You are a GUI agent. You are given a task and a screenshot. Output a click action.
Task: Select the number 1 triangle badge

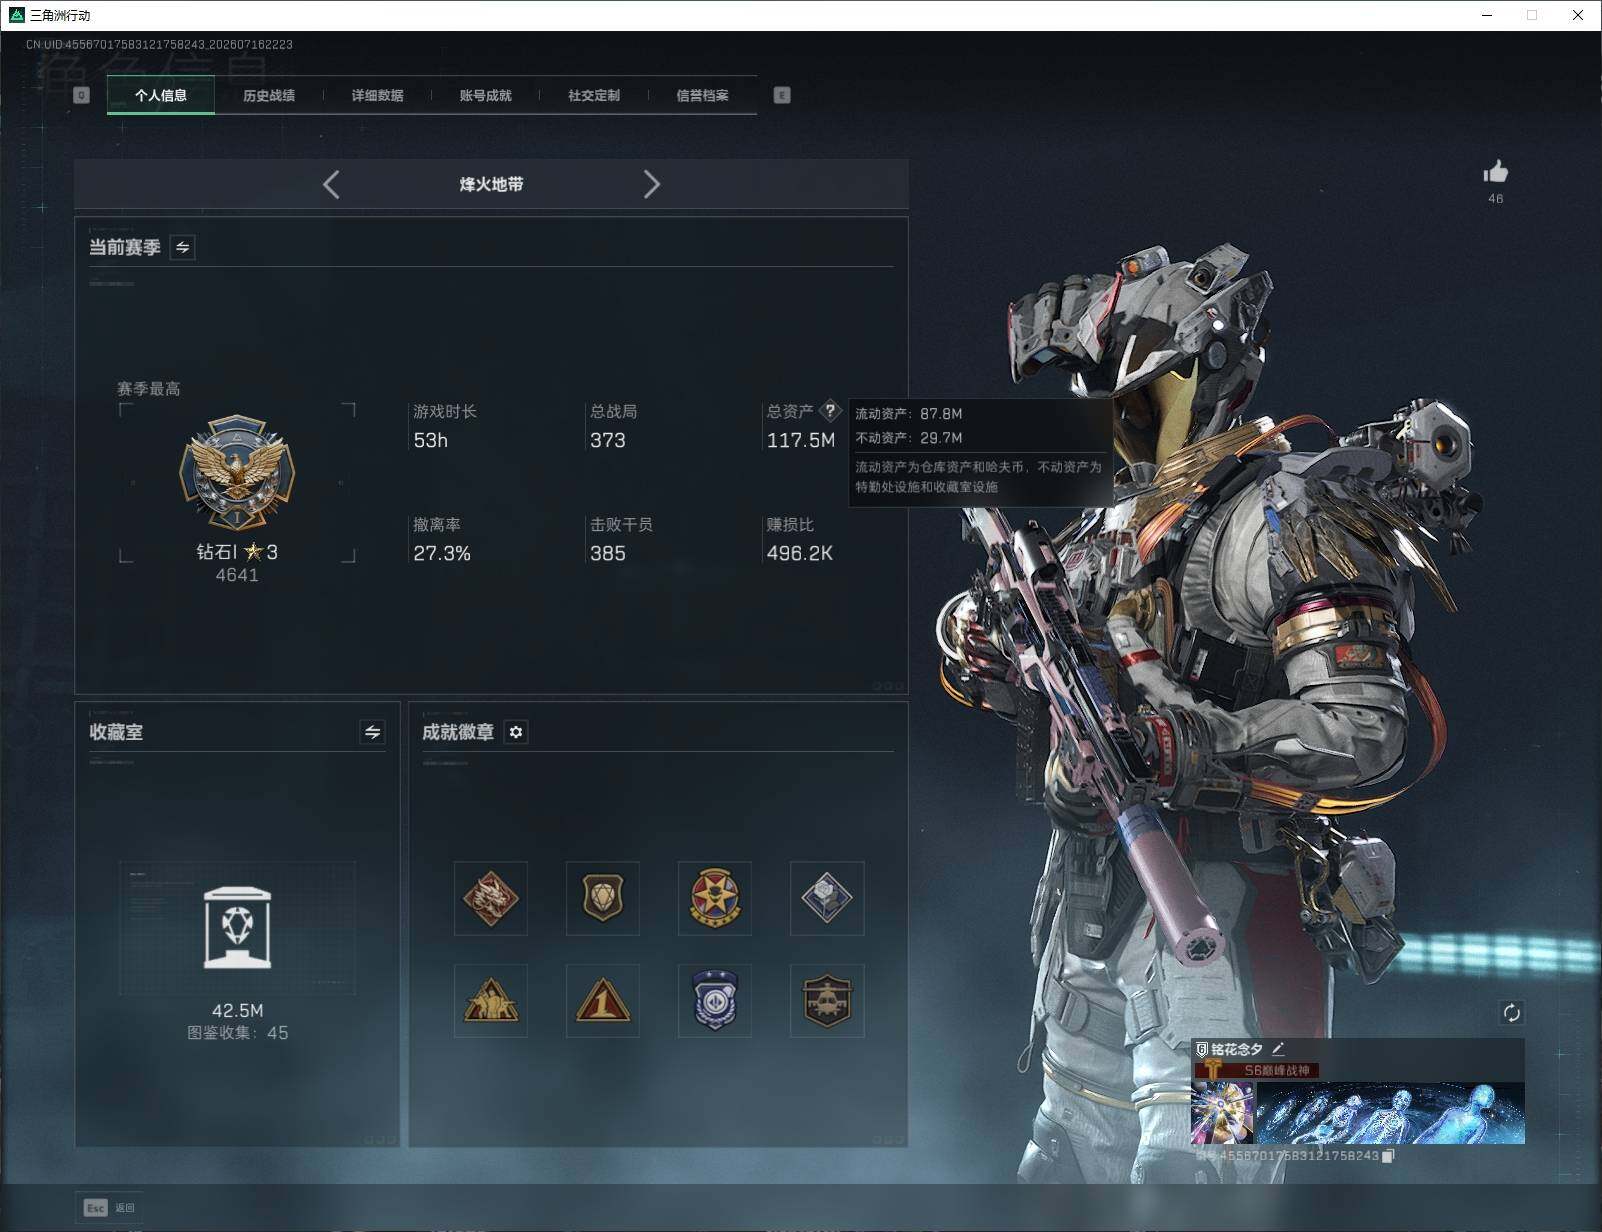click(x=603, y=1001)
